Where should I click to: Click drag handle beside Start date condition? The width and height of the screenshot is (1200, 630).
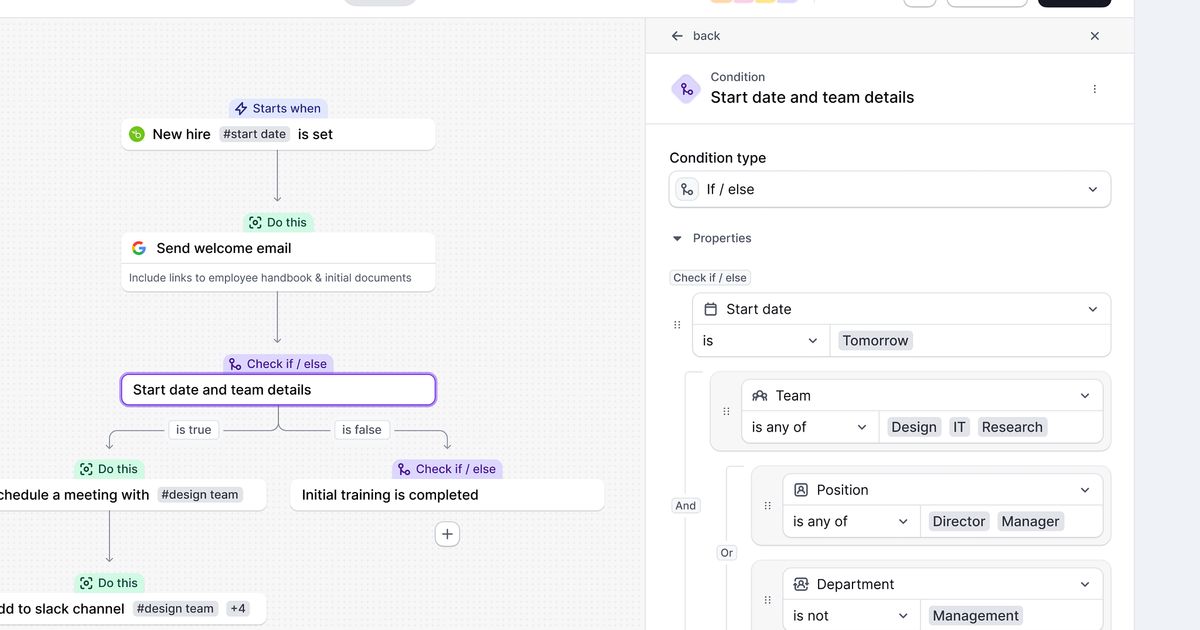pyautogui.click(x=677, y=325)
